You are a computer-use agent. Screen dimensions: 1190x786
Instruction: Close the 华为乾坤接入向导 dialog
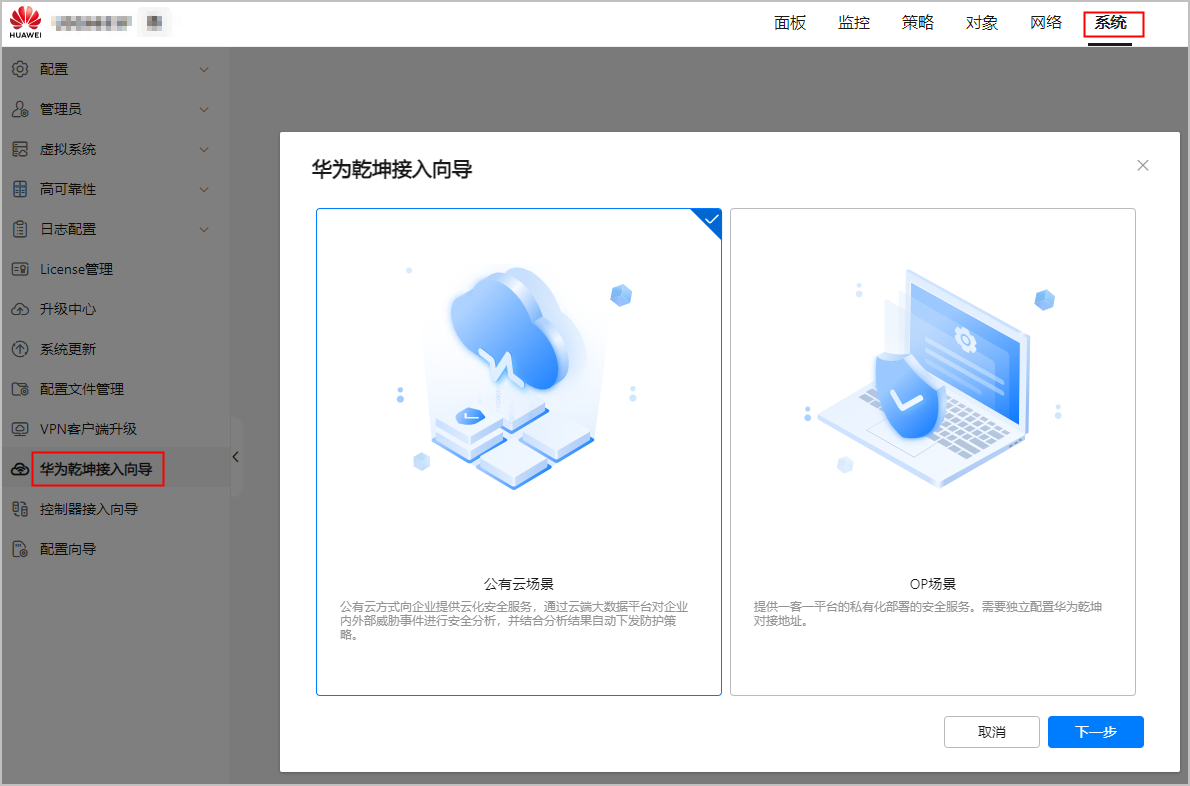[1143, 165]
